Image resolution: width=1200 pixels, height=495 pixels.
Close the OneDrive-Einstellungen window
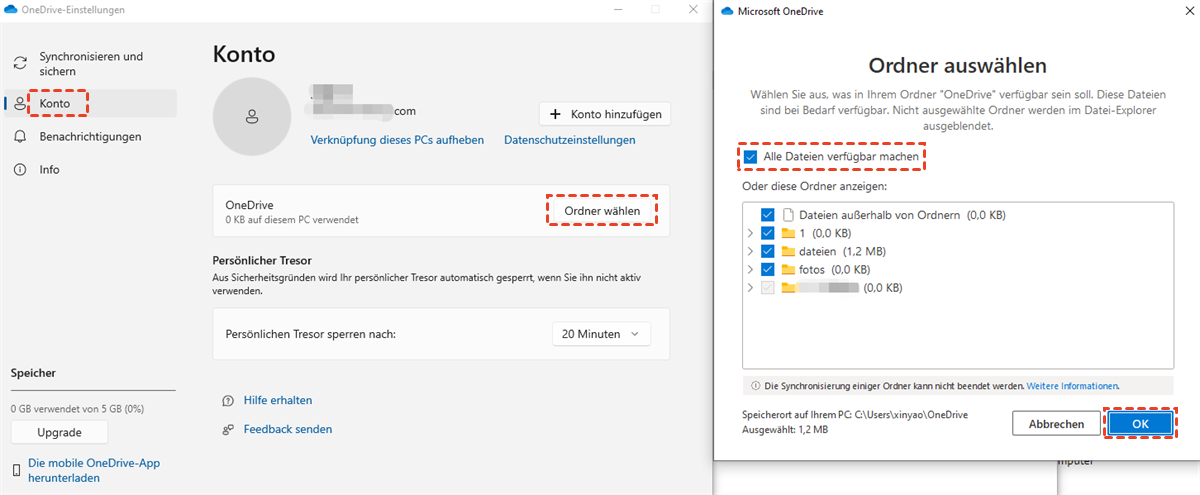click(x=693, y=10)
